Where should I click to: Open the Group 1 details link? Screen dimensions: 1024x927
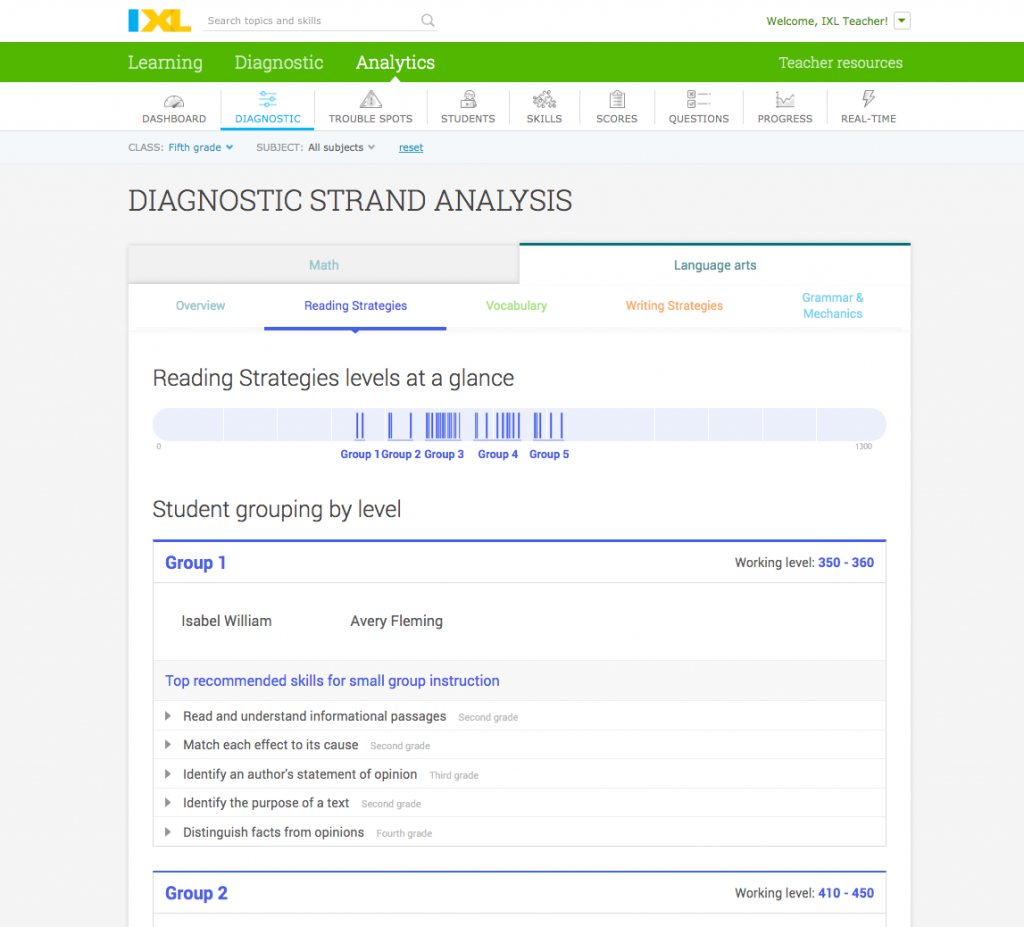pyautogui.click(x=195, y=562)
